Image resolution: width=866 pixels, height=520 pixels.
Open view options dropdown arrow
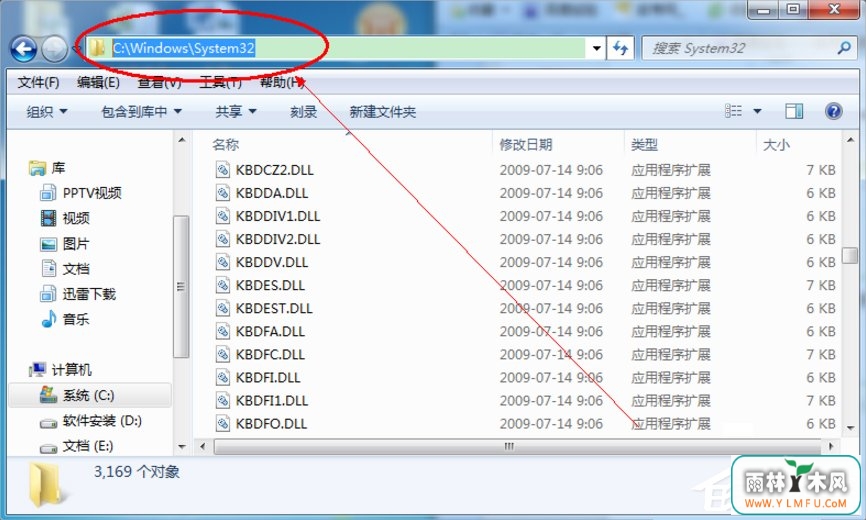coord(757,111)
